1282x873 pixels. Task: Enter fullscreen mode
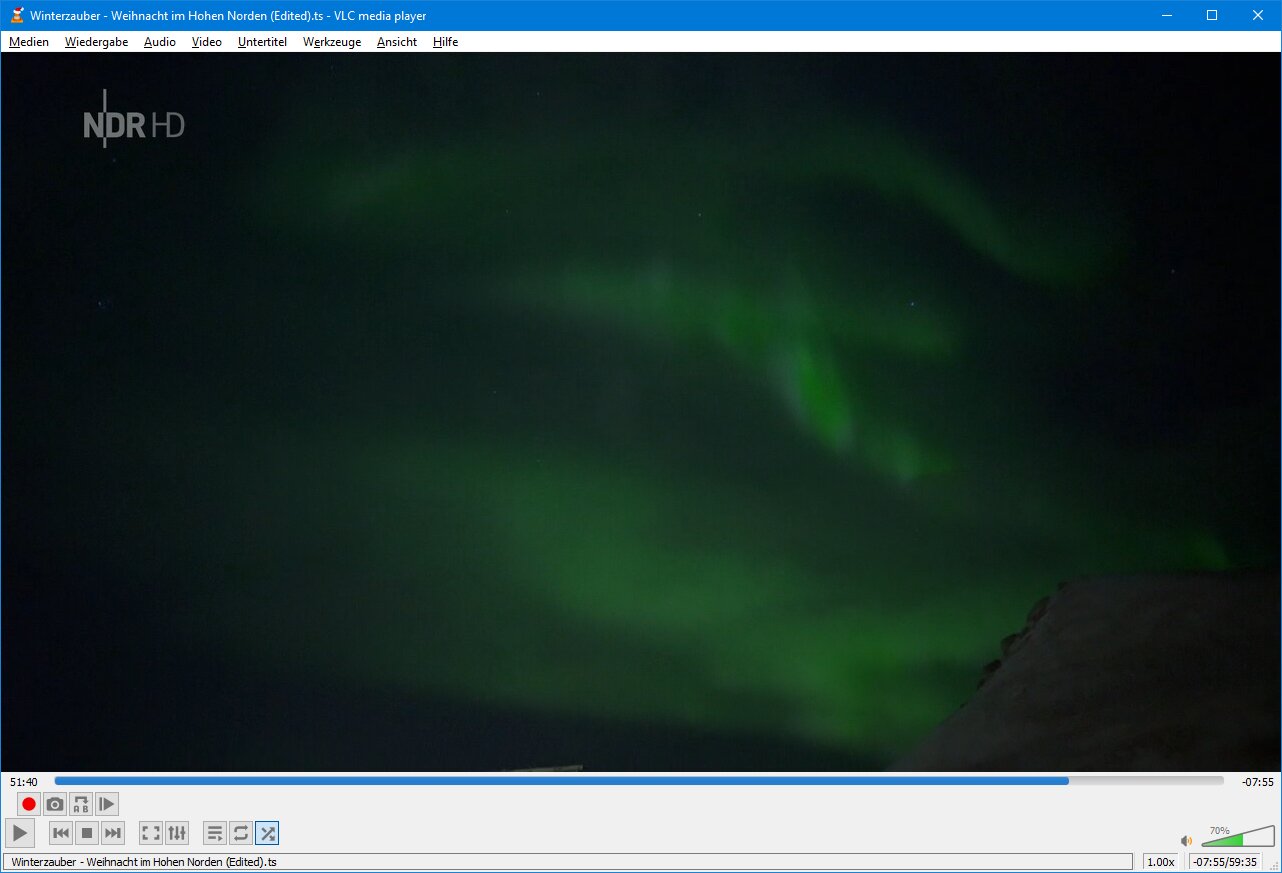pyautogui.click(x=151, y=833)
